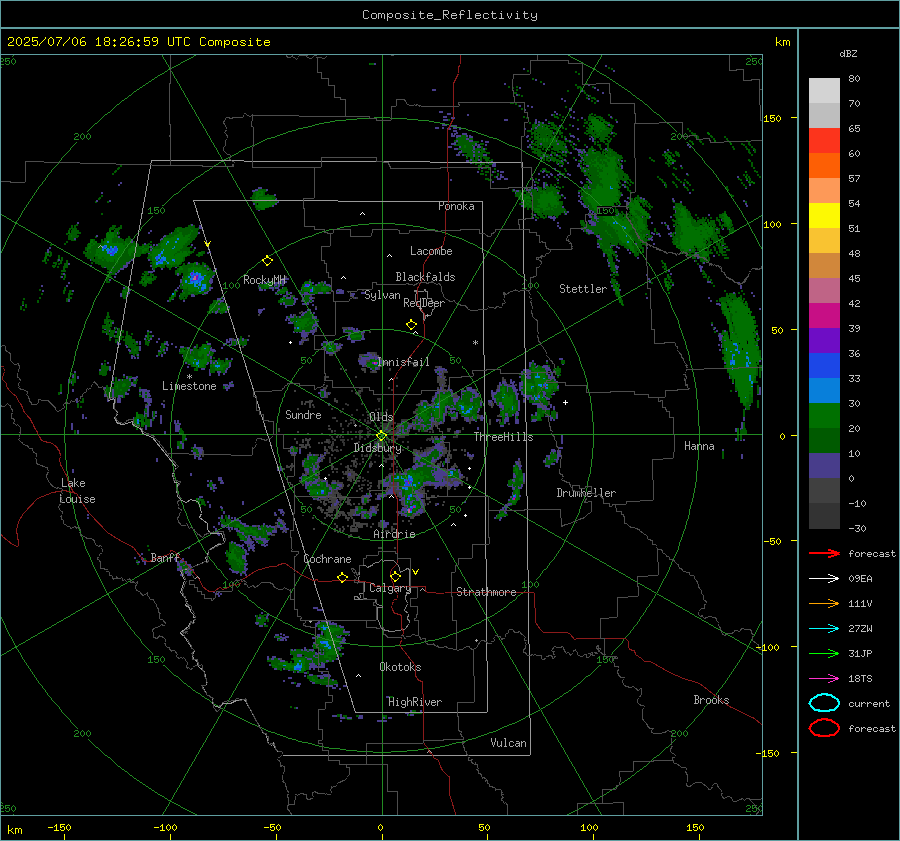
Task: Click the red swatch in dBZ scale
Action: point(824,141)
